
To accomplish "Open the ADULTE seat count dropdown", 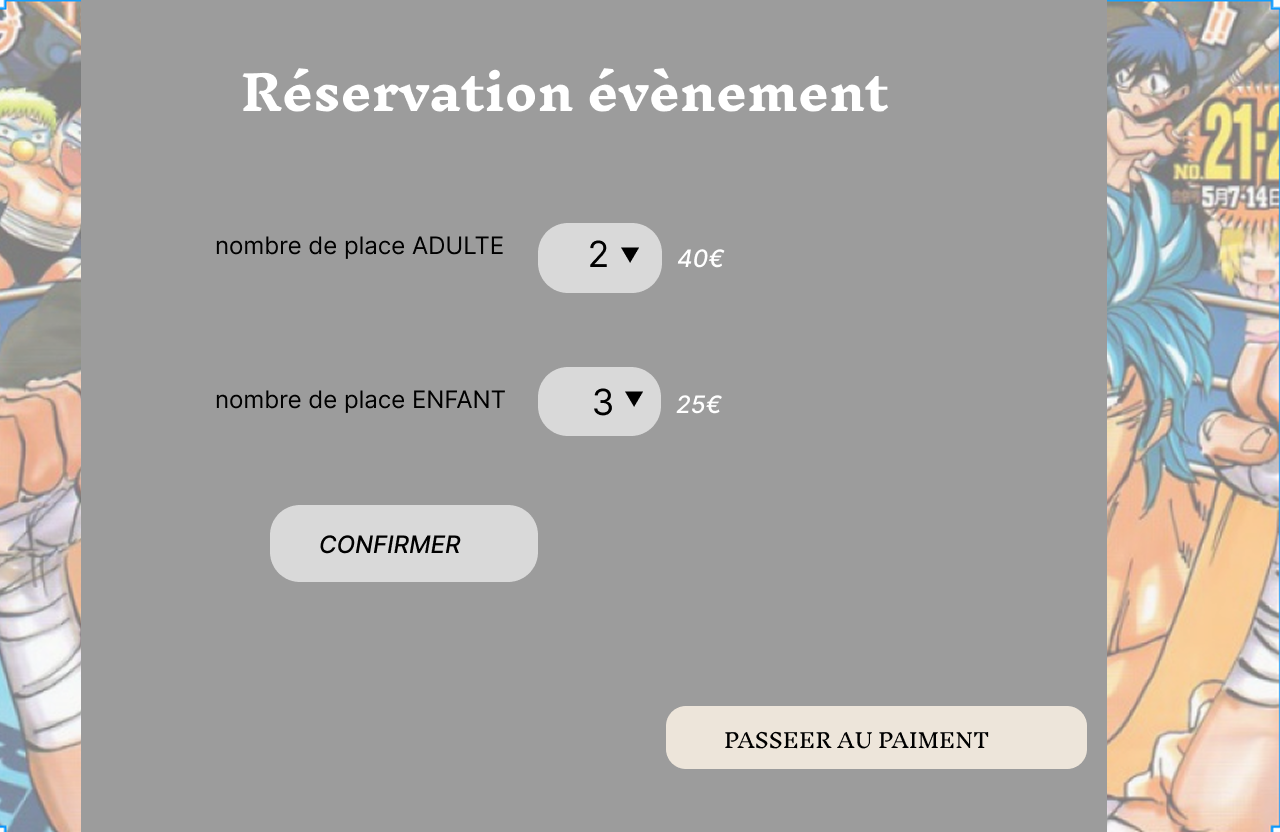I will [x=599, y=257].
